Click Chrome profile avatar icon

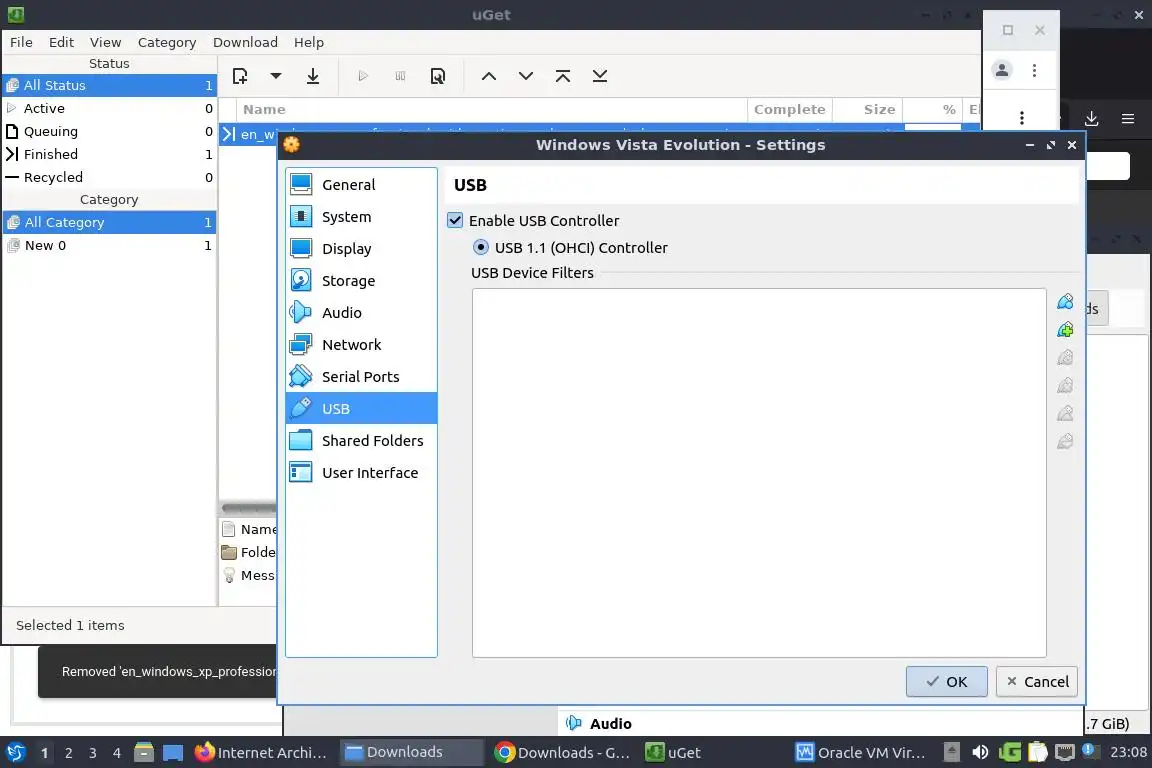(x=1001, y=70)
